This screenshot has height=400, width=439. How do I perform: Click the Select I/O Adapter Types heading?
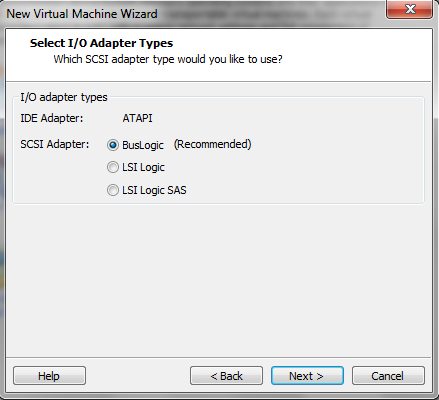click(x=101, y=43)
